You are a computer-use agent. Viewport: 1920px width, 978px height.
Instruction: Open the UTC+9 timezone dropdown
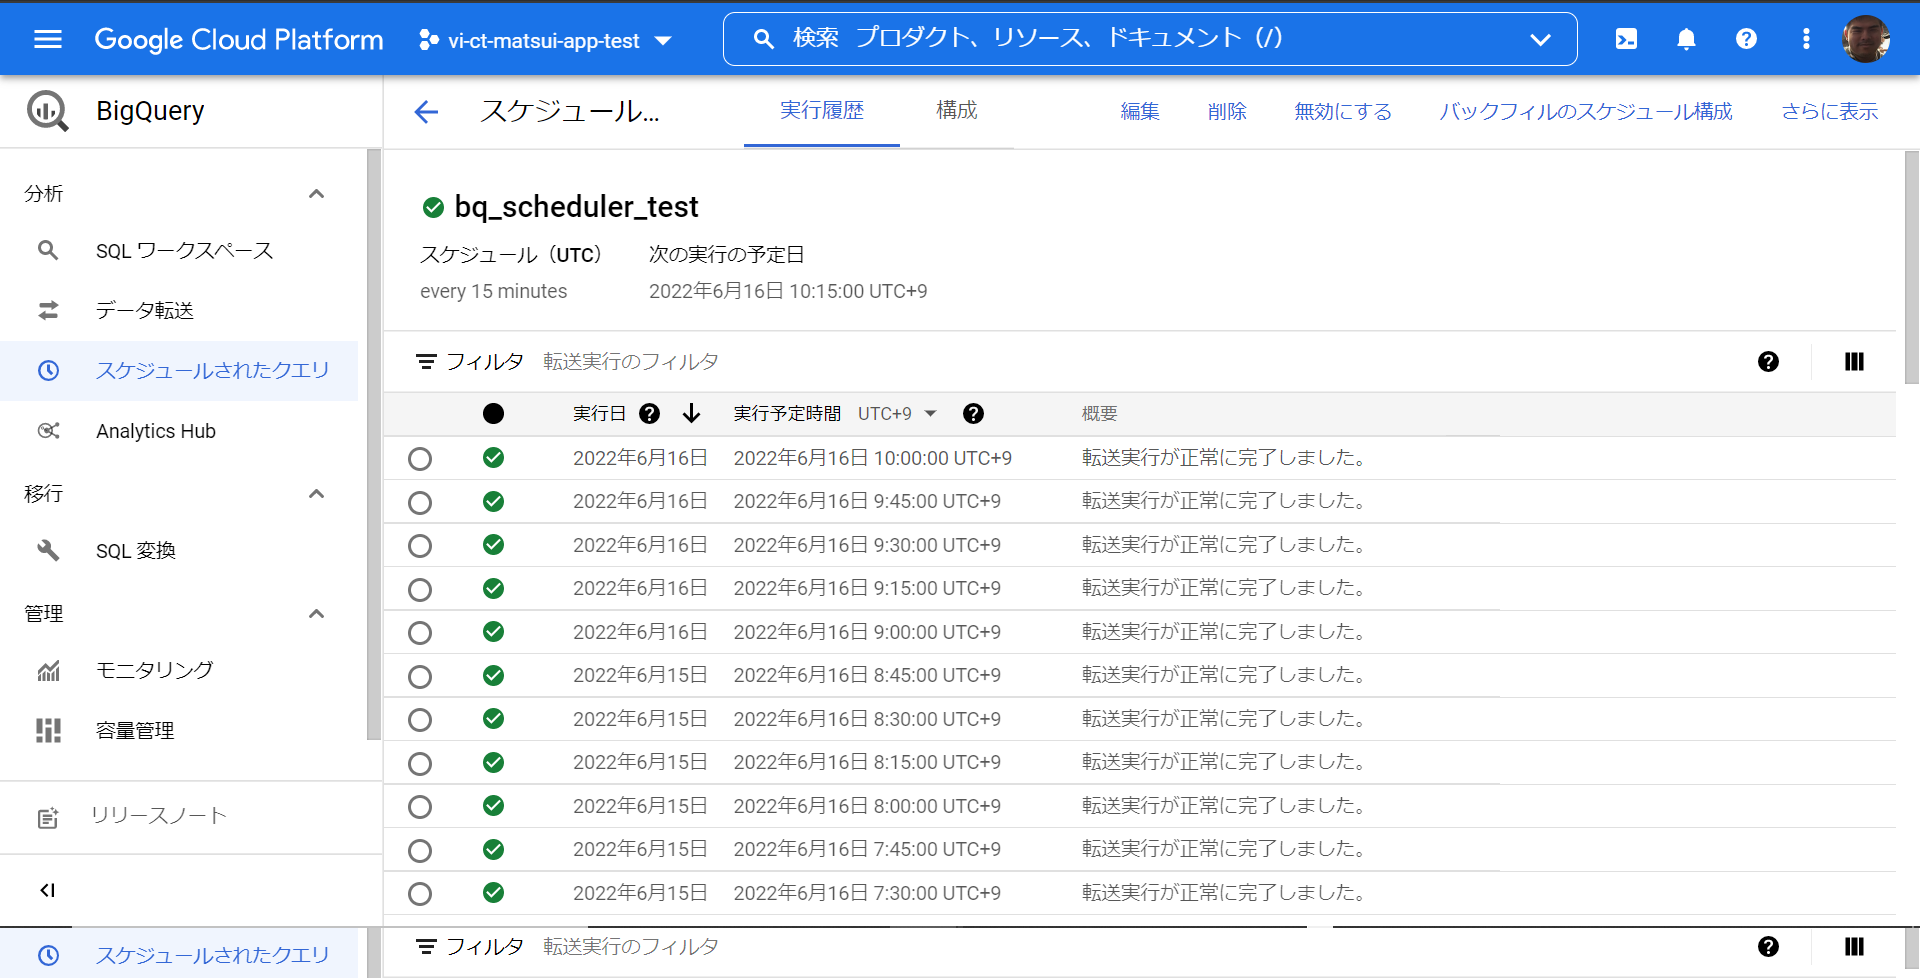(897, 414)
